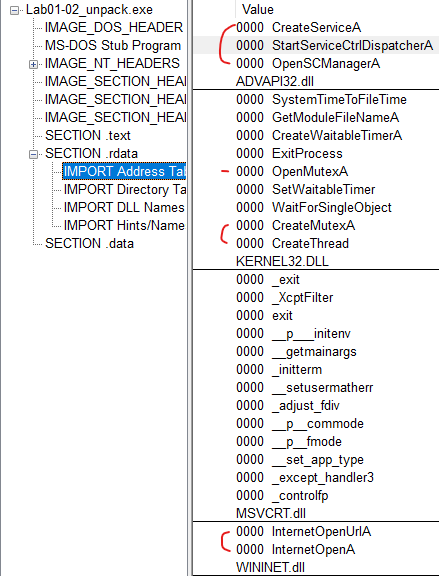Select the SystemTimeToFileTime row

tap(316, 100)
